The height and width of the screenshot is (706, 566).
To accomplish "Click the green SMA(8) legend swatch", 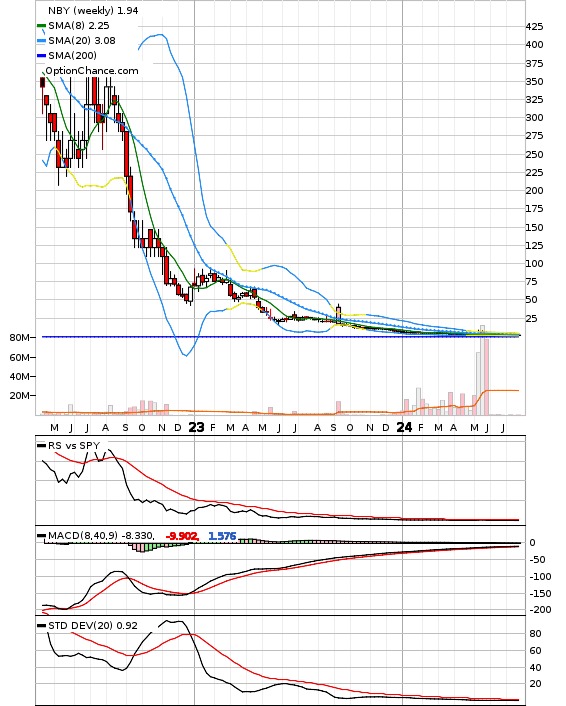I will (x=41, y=26).
